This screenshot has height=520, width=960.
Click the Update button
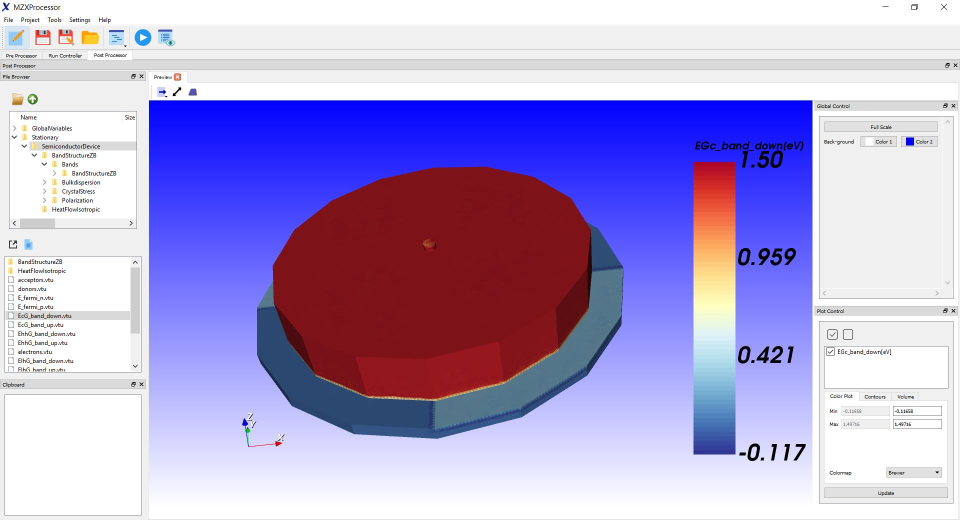click(885, 493)
